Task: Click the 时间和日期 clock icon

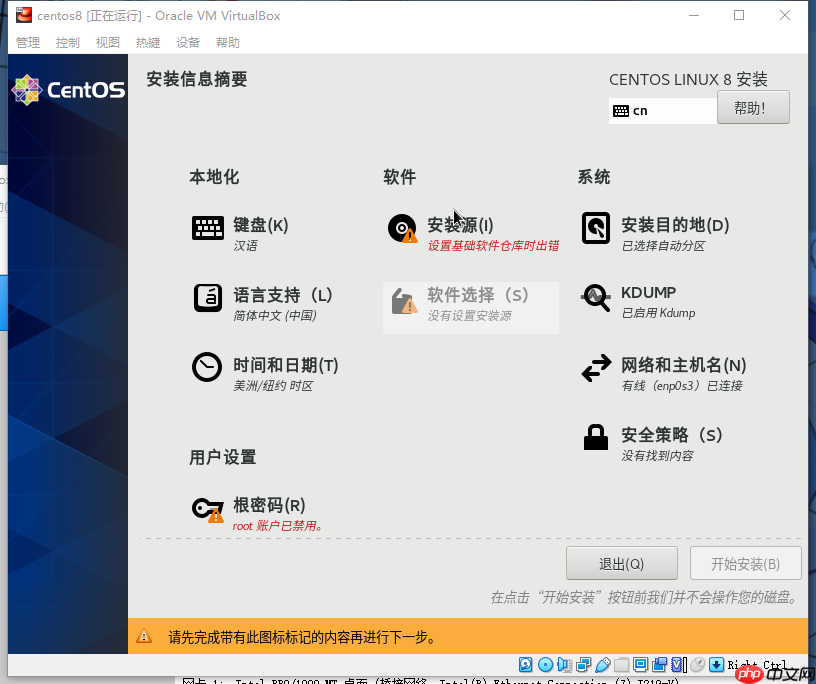Action: (x=208, y=368)
